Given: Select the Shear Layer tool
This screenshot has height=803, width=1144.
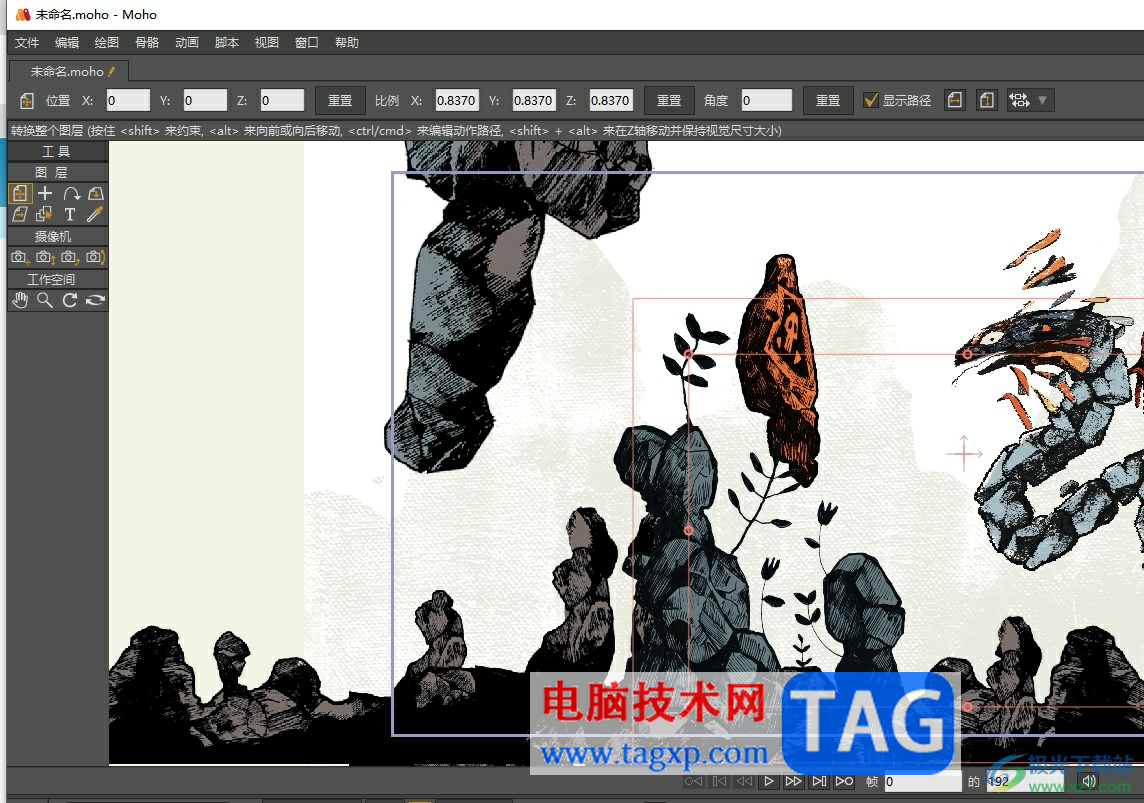Looking at the screenshot, I should click(x=20, y=214).
